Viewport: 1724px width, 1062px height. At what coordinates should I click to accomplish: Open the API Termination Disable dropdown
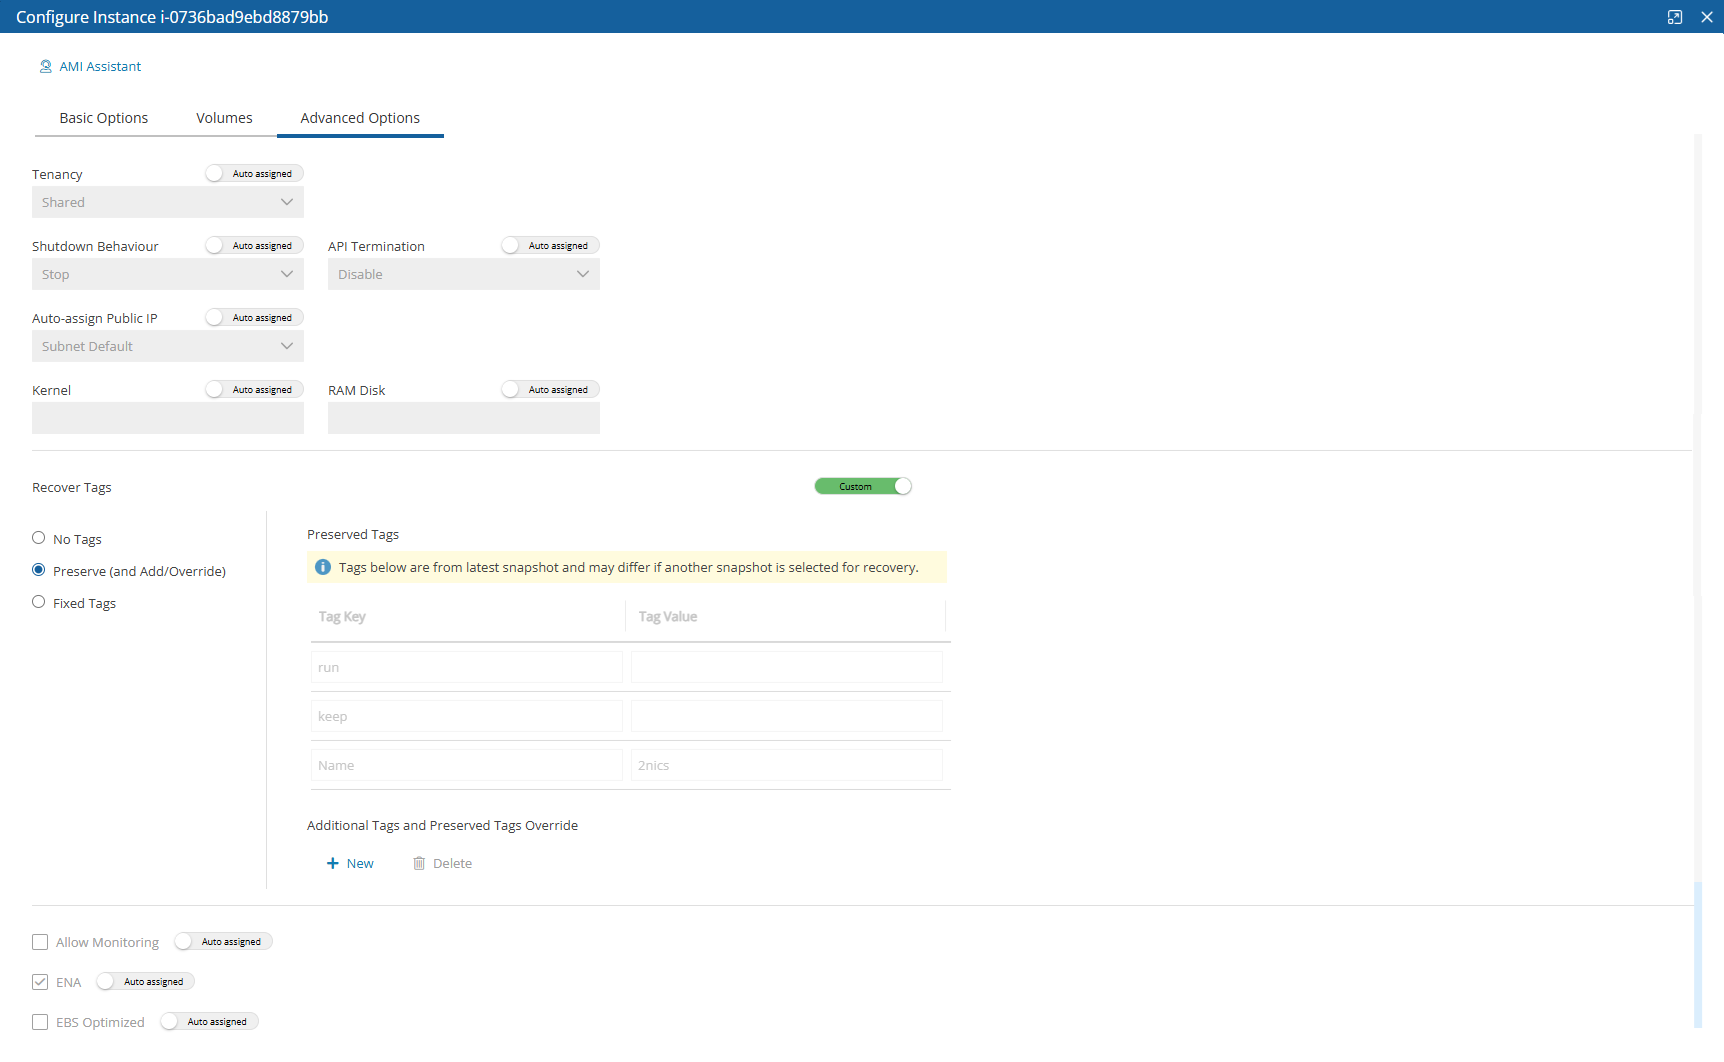point(464,275)
